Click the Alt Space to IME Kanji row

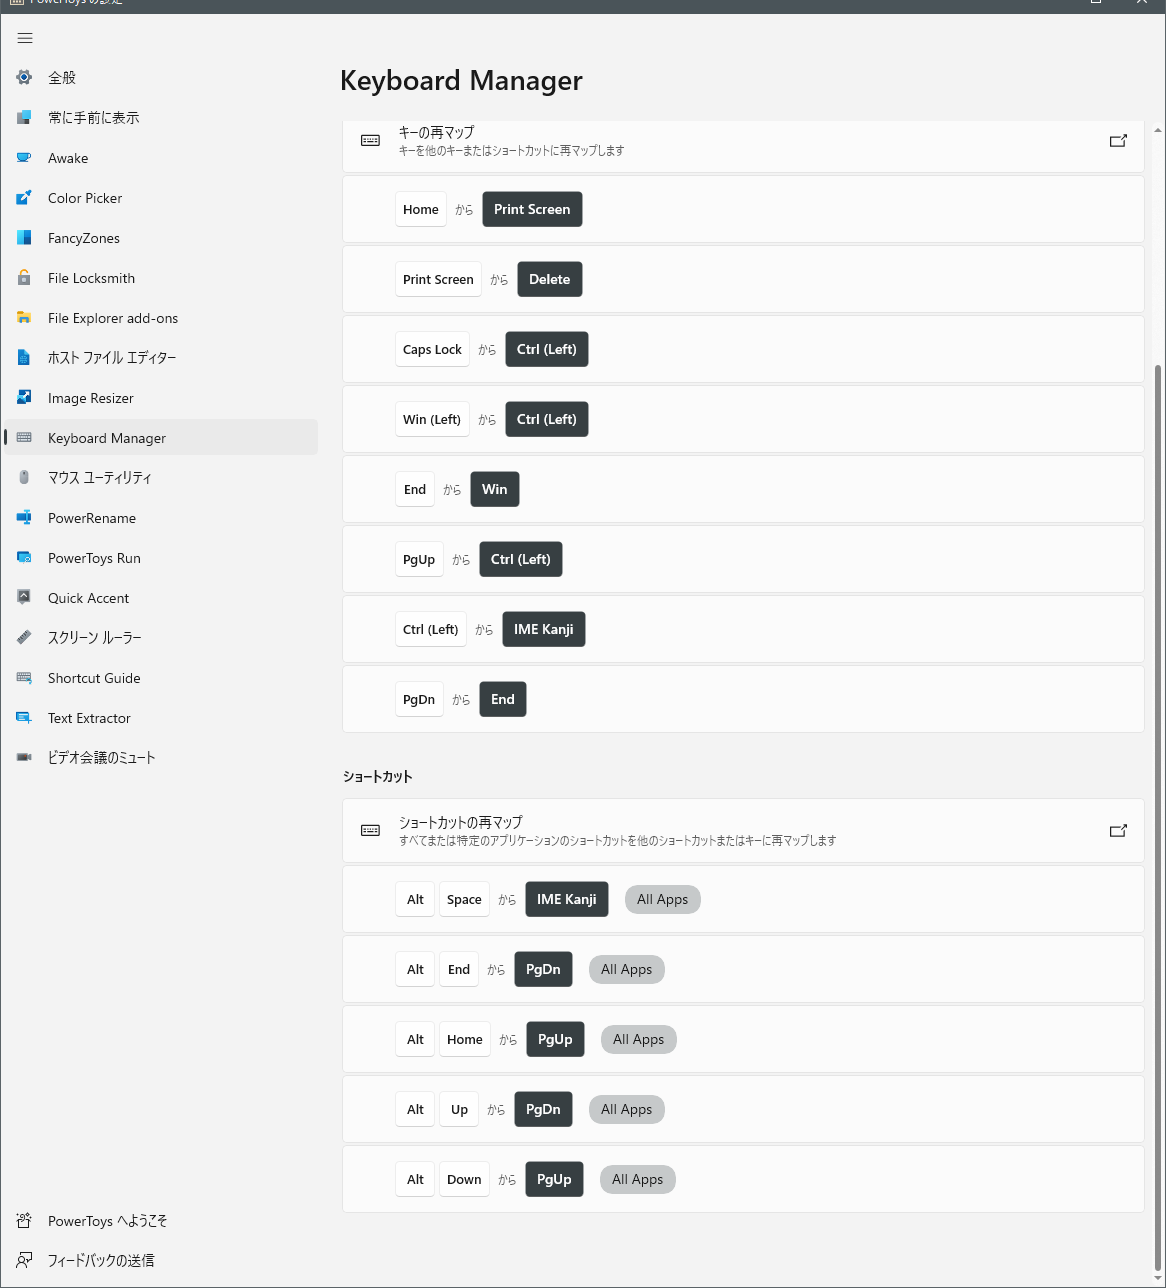743,899
